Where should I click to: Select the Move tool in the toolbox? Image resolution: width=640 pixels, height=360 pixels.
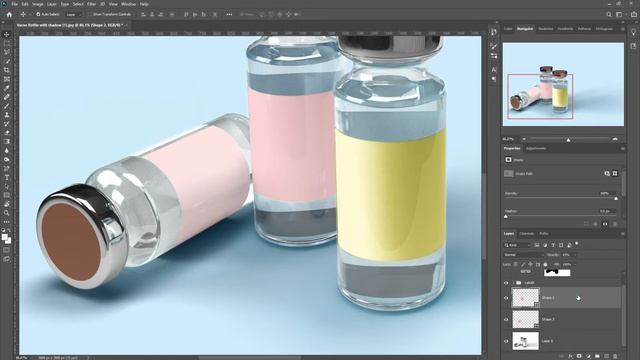click(7, 34)
